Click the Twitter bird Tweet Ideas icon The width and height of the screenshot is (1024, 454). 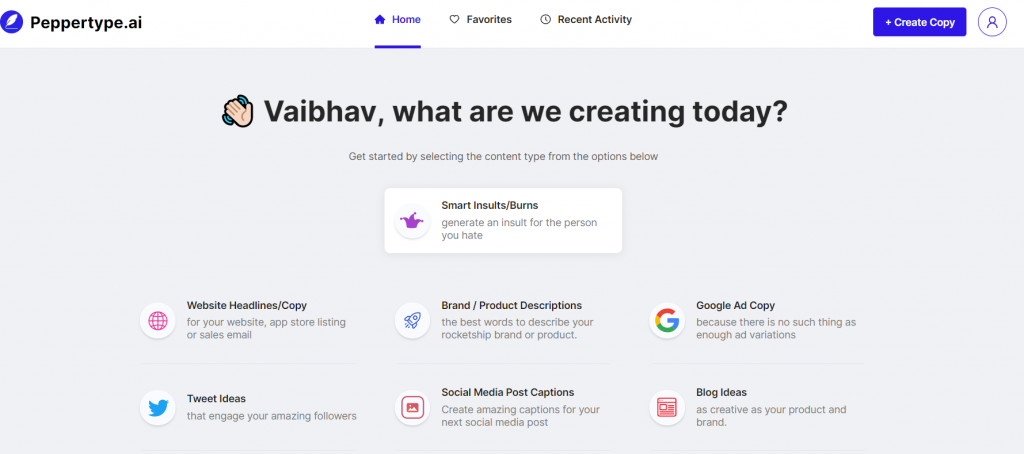158,407
